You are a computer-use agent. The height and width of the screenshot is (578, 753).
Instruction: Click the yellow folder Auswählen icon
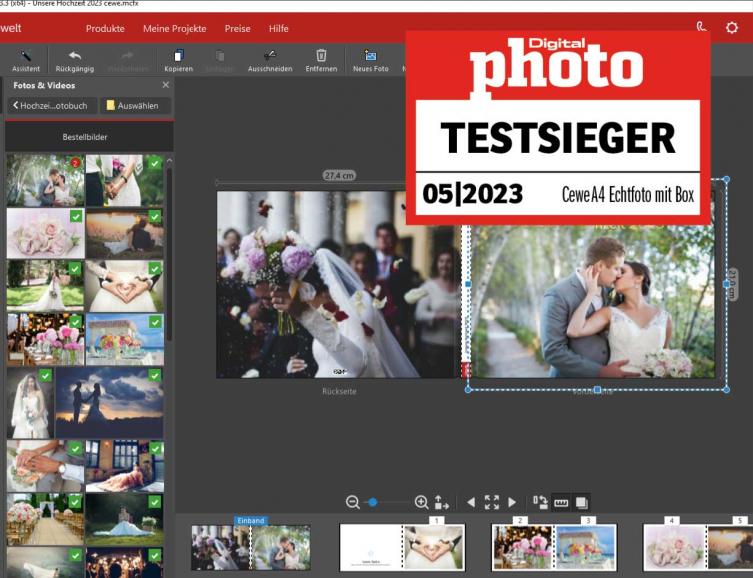click(x=110, y=105)
